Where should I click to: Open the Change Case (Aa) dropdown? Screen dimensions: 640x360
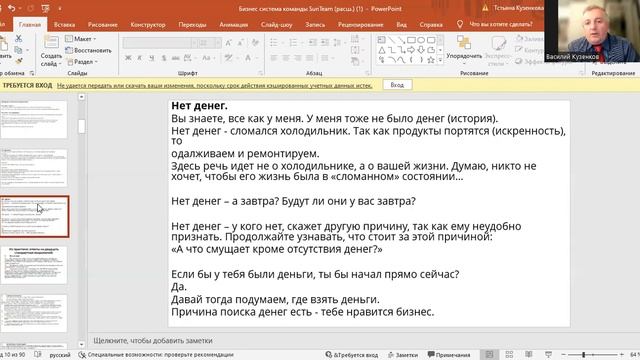tap(208, 58)
